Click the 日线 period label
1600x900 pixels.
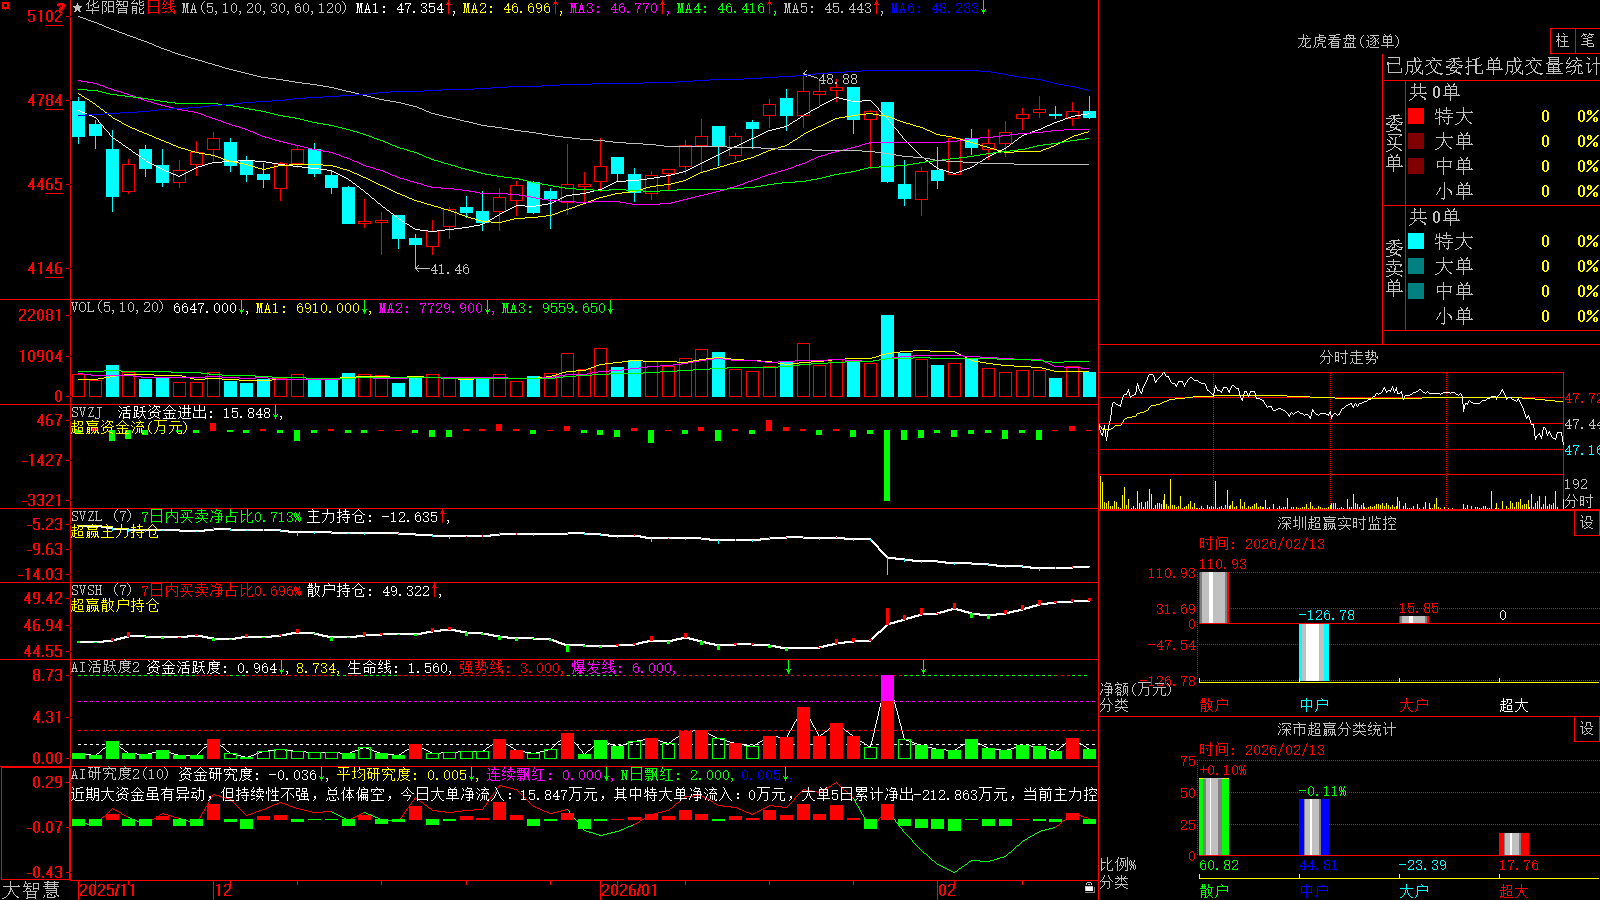[x=161, y=8]
